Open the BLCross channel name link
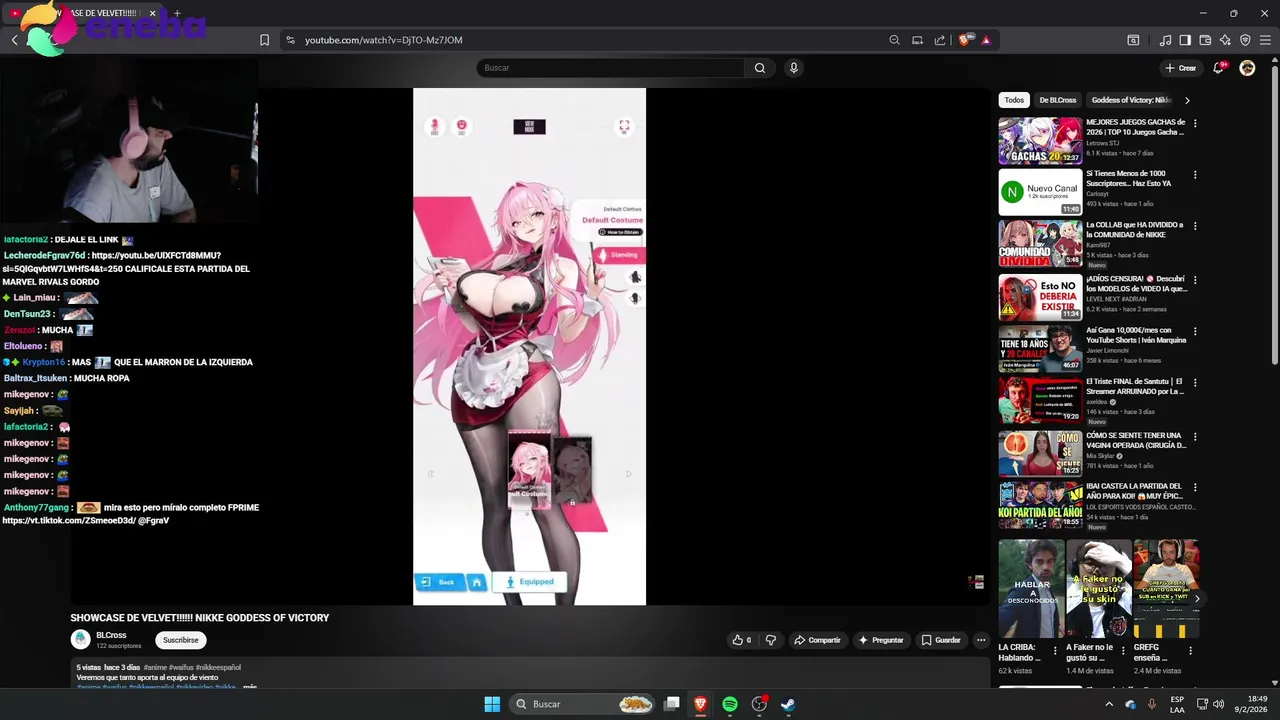This screenshot has width=1280, height=720. coord(111,635)
